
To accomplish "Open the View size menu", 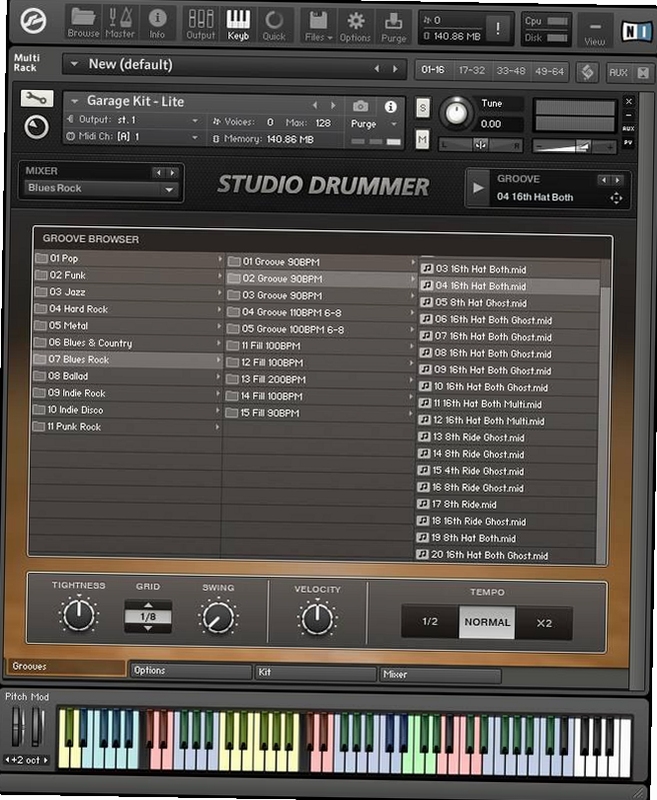I will [x=594, y=32].
